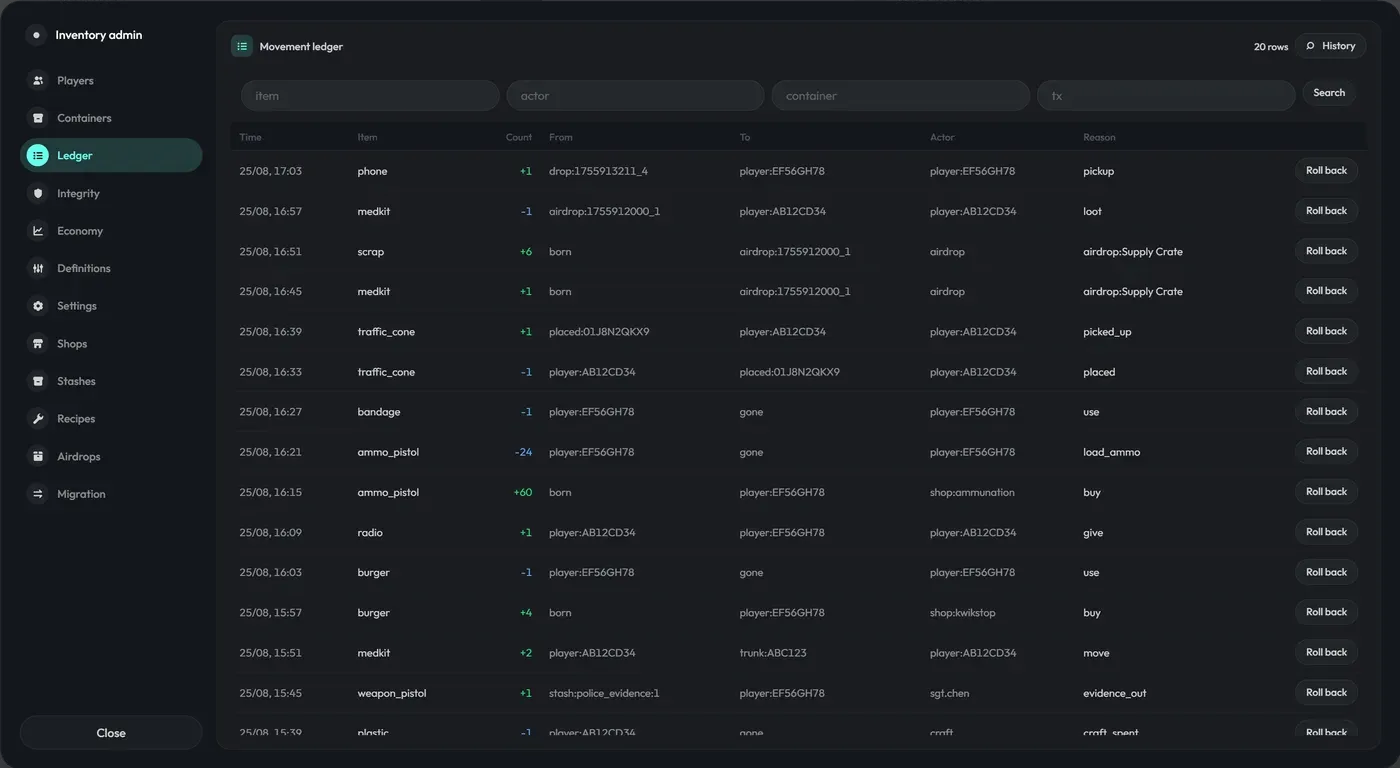This screenshot has height=768, width=1400.
Task: Click the Recipes wrench icon
Action: click(38, 419)
